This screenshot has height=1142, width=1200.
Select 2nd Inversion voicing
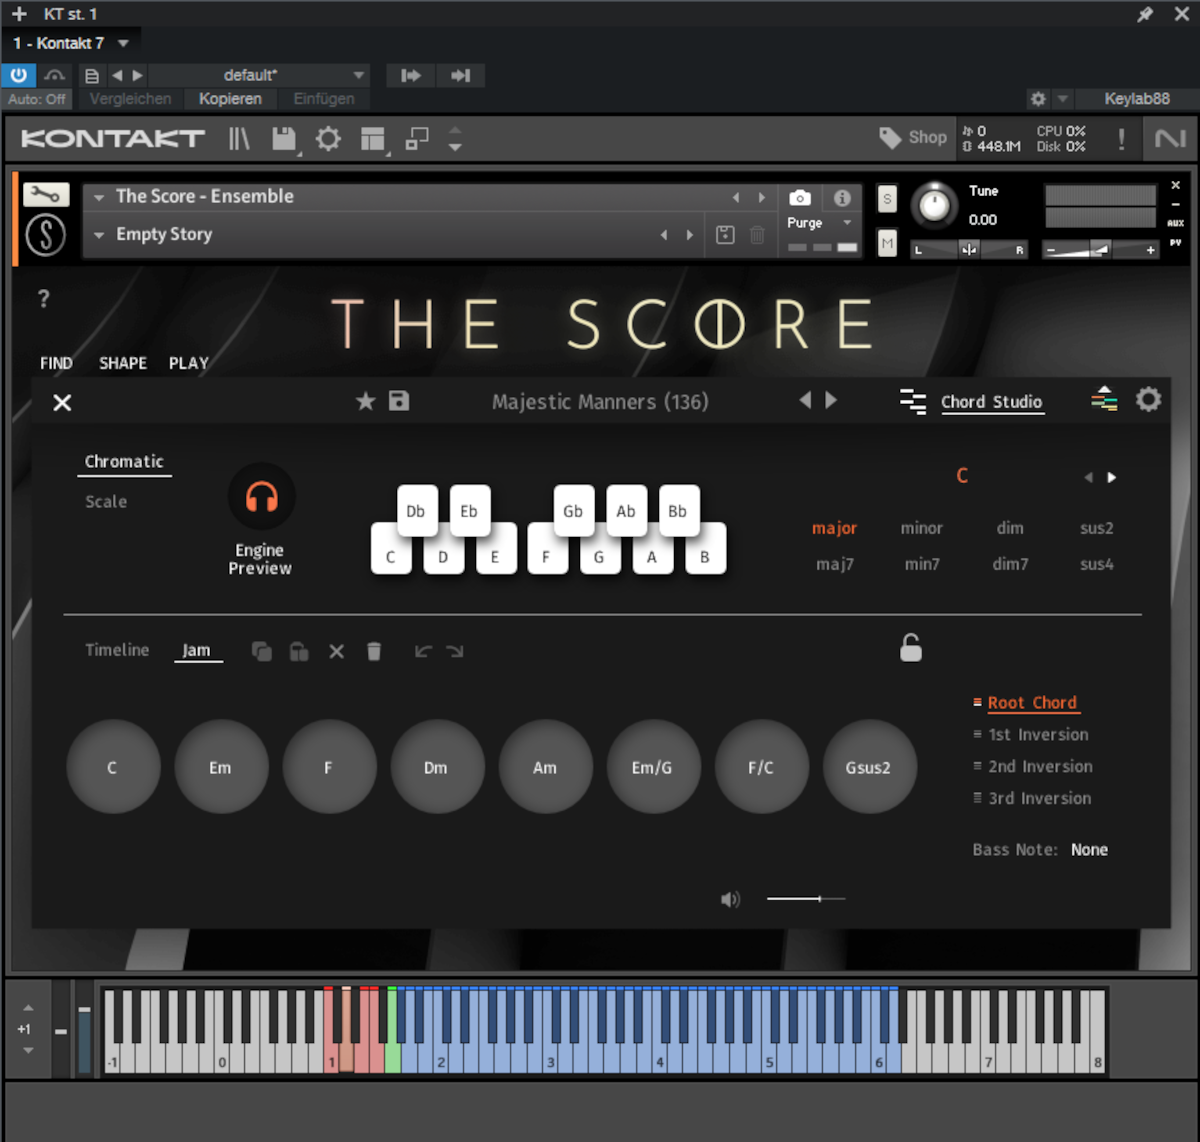[1040, 767]
